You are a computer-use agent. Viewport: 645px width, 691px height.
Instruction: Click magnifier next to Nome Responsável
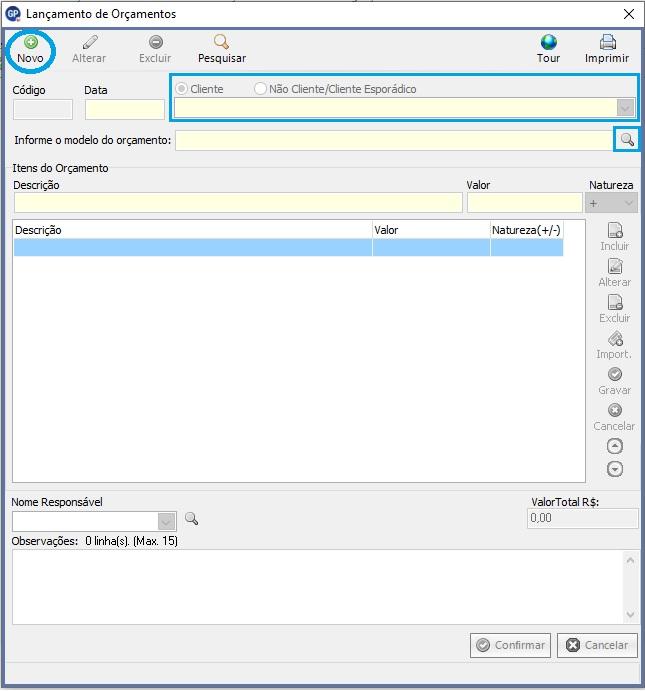191,519
